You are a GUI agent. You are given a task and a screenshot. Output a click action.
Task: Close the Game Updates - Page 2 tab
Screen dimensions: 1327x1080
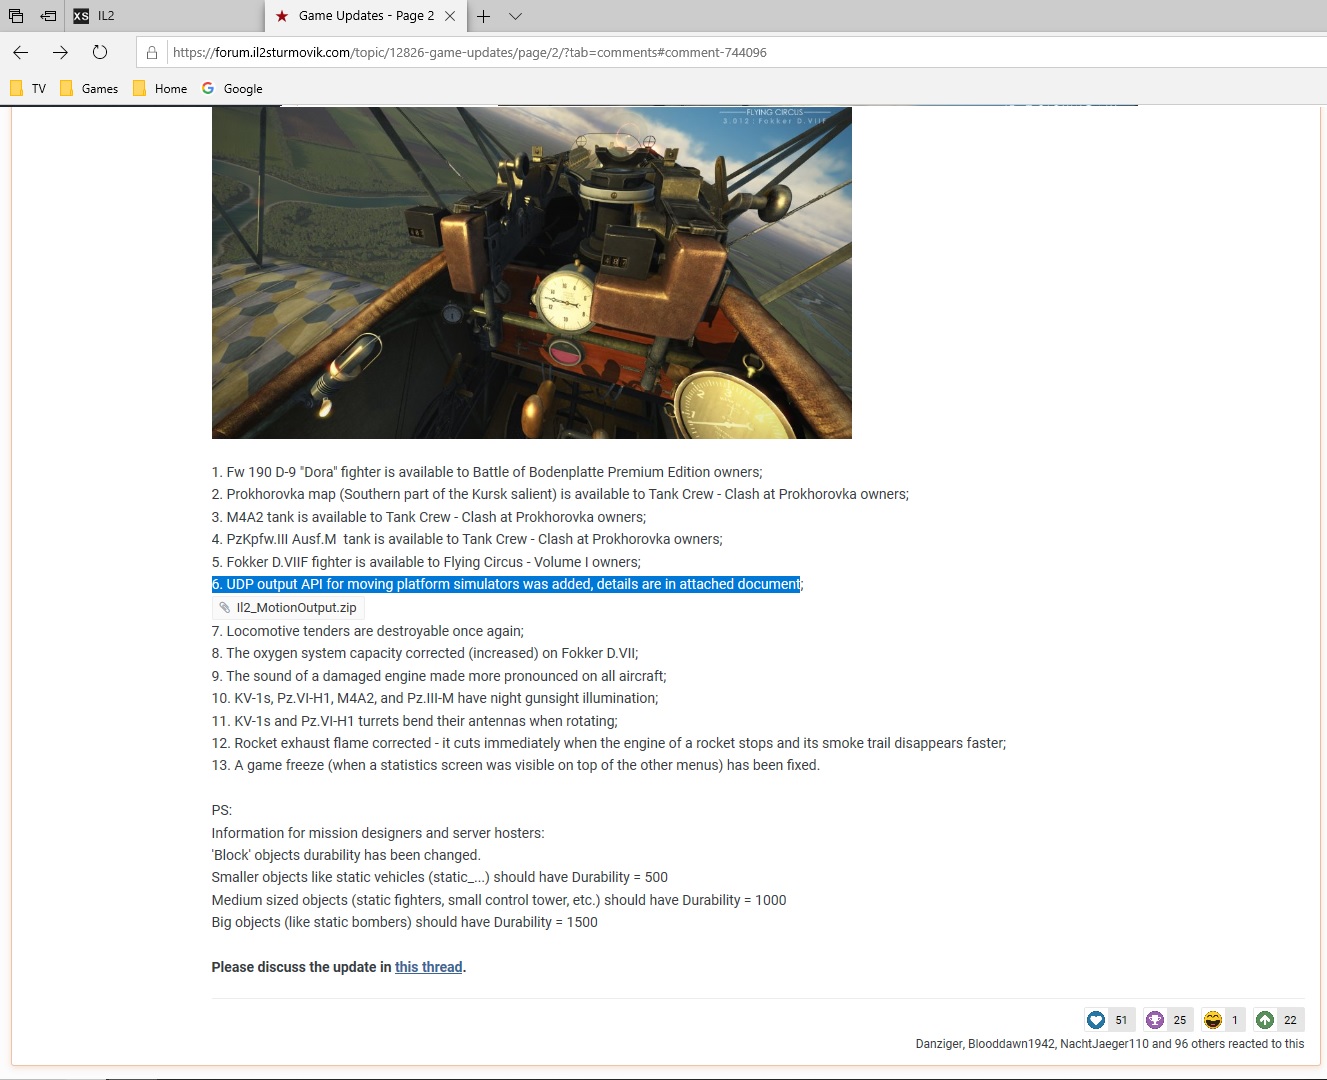click(x=450, y=16)
